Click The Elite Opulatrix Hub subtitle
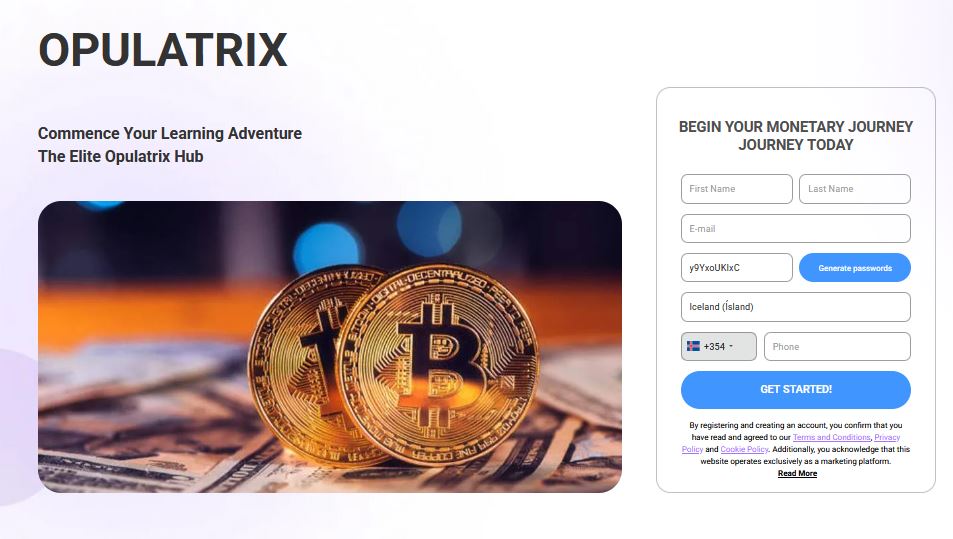 click(120, 156)
